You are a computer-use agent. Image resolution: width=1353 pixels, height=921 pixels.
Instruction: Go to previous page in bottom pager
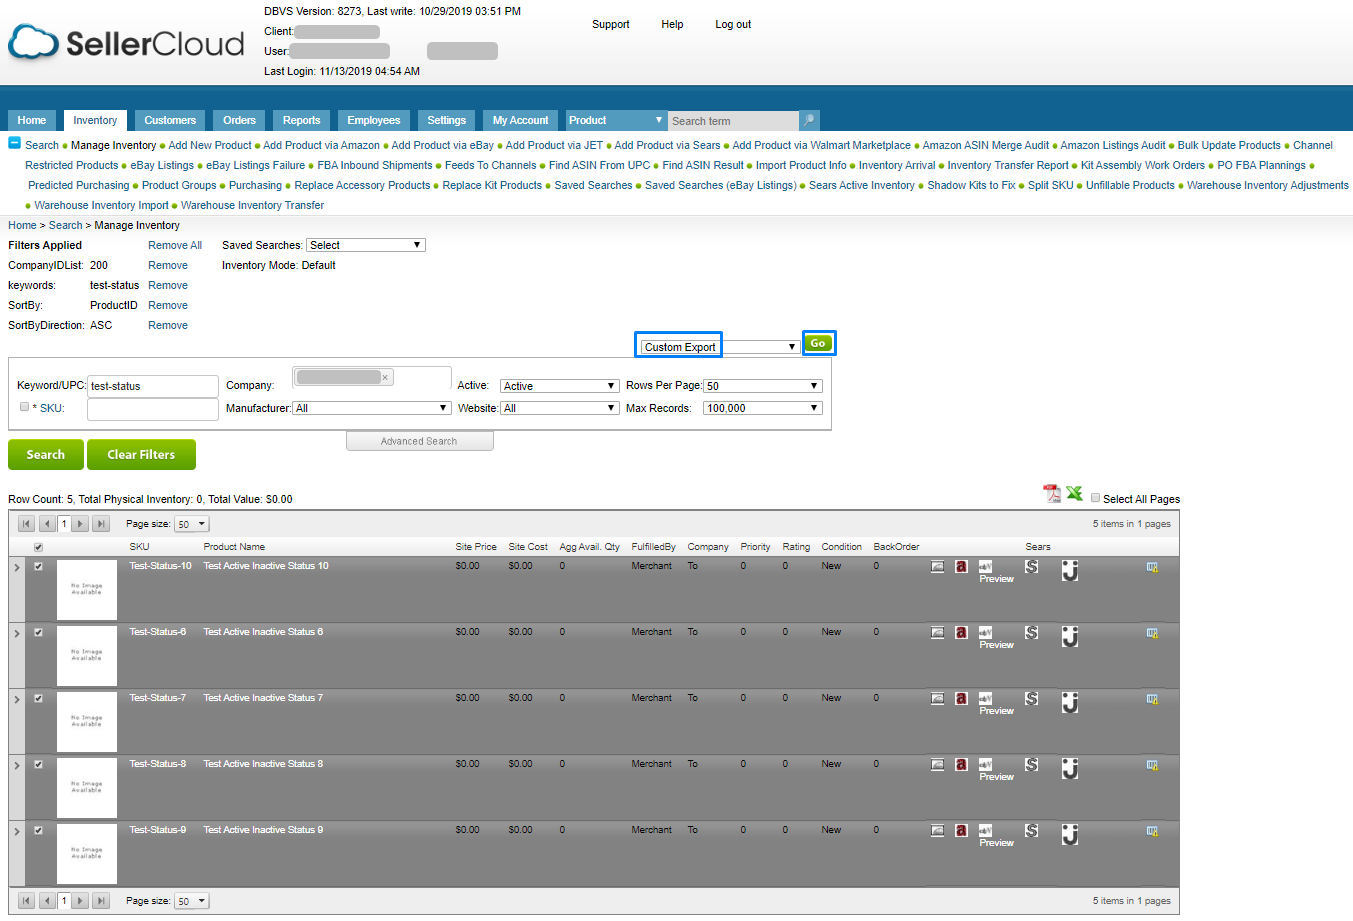pos(46,901)
